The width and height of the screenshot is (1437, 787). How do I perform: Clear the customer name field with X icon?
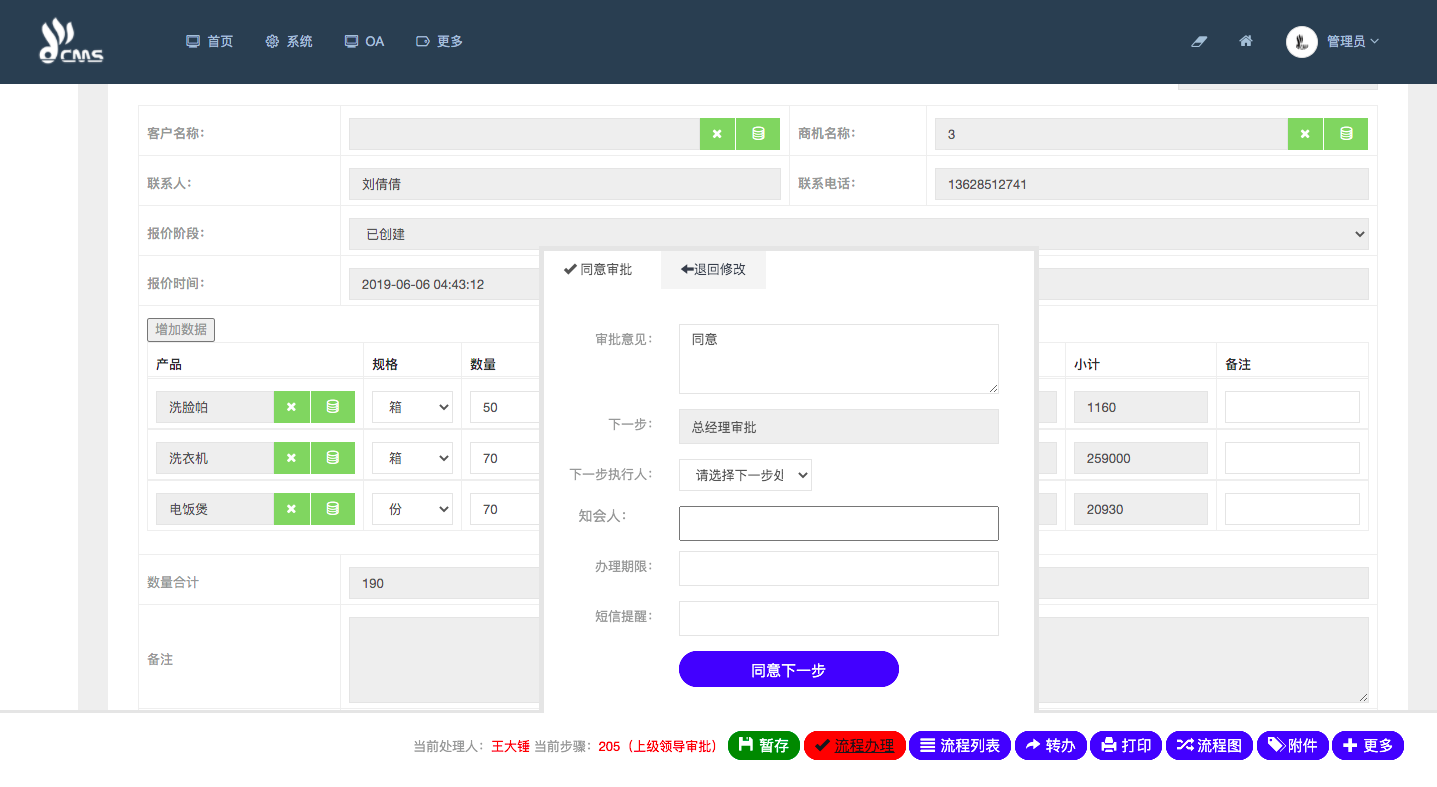[x=717, y=134]
